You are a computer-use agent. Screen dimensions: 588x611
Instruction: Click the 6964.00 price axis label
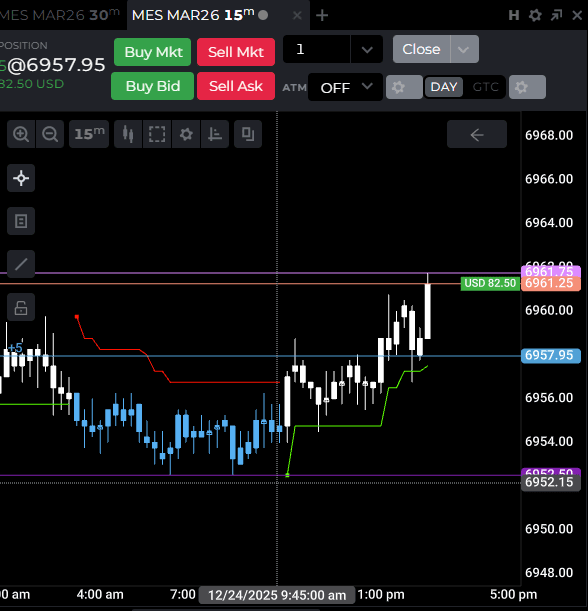pyautogui.click(x=549, y=223)
